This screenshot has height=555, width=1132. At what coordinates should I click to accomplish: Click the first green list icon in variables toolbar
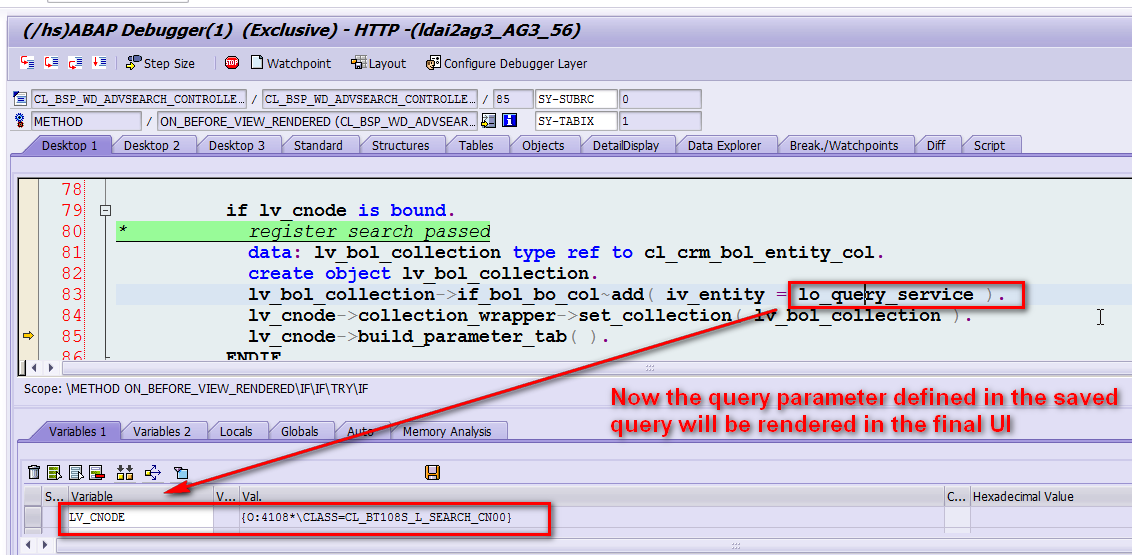tap(54, 473)
